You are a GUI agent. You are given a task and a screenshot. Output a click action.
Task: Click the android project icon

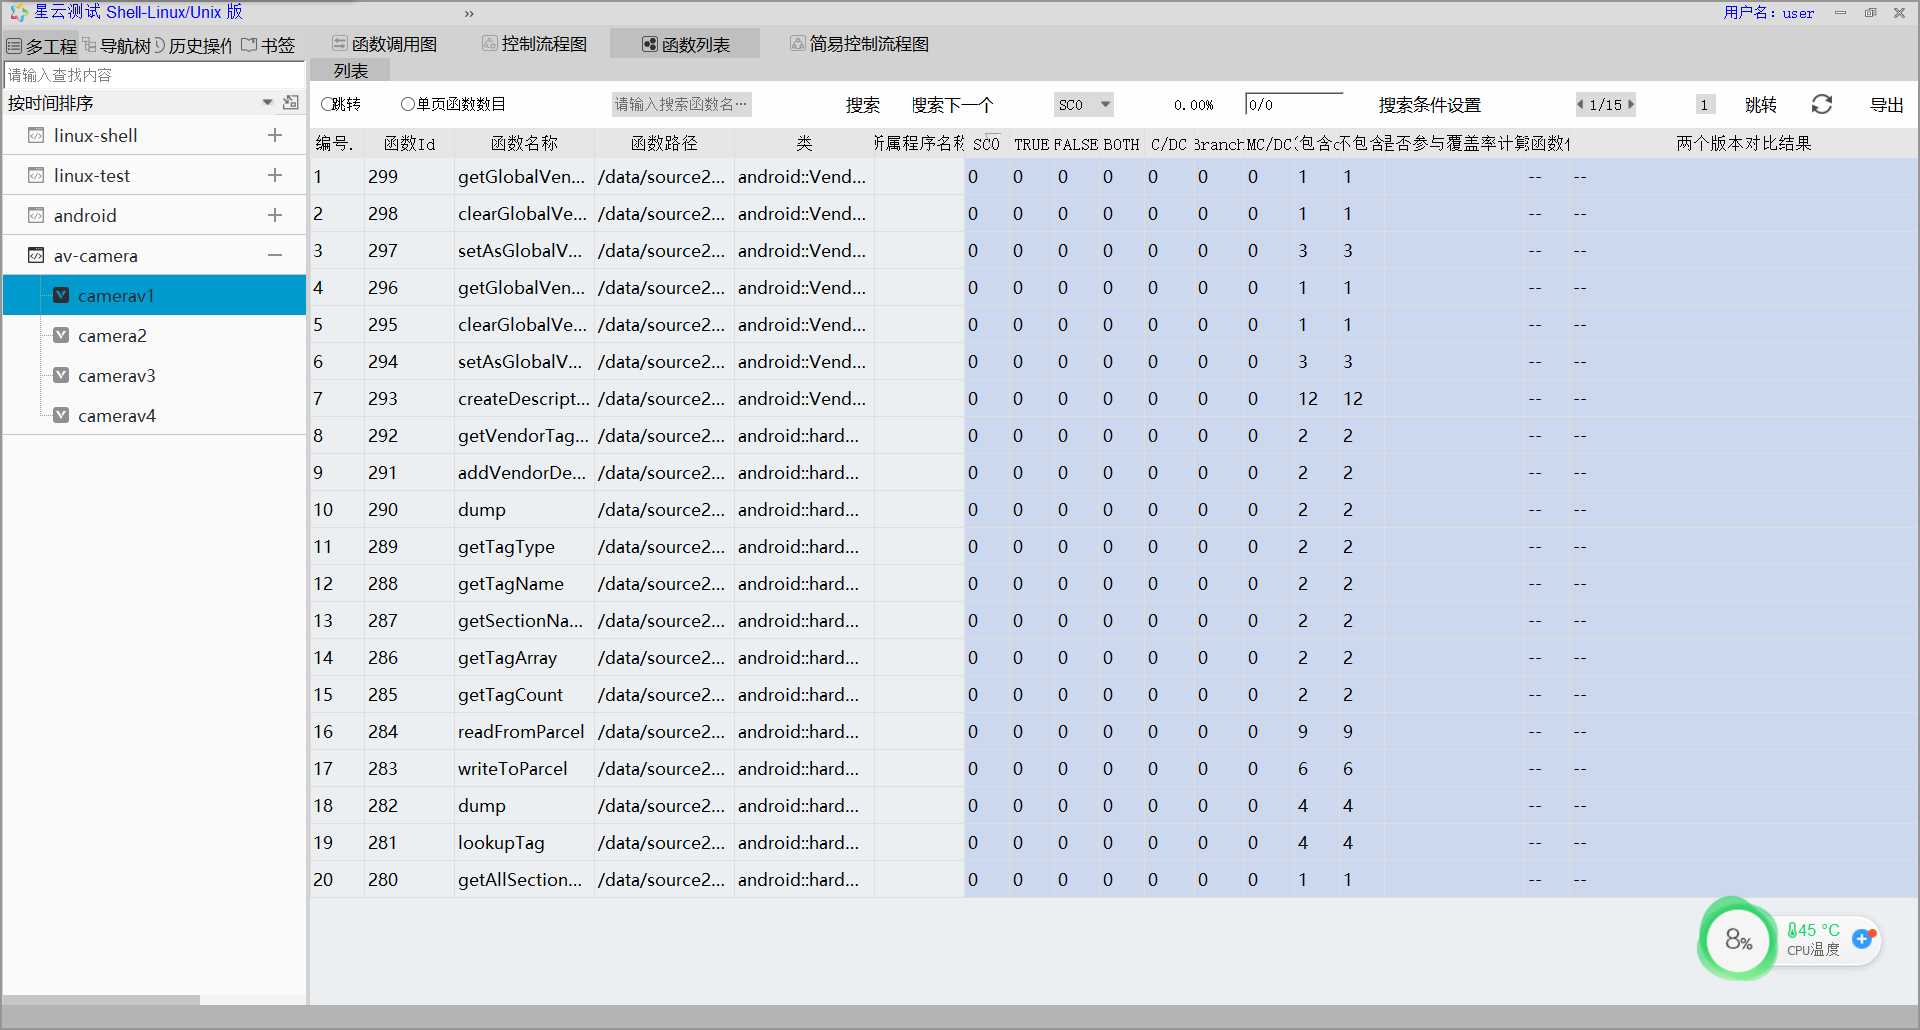click(x=36, y=215)
